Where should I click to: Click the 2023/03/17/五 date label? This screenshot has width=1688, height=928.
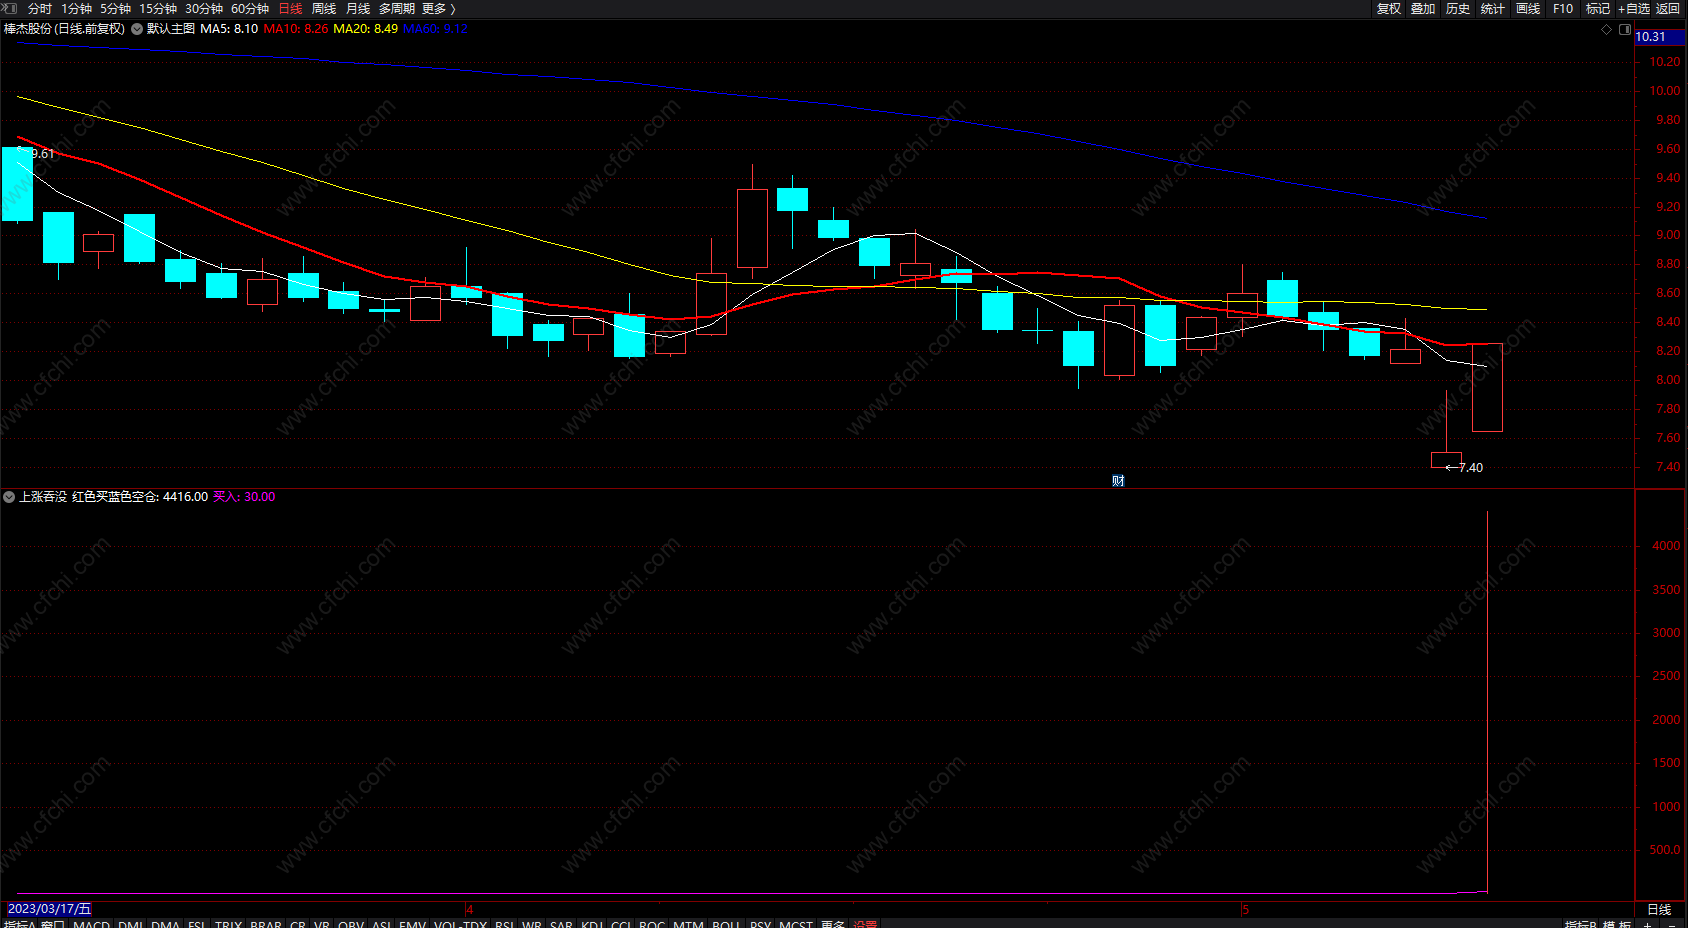[x=49, y=909]
